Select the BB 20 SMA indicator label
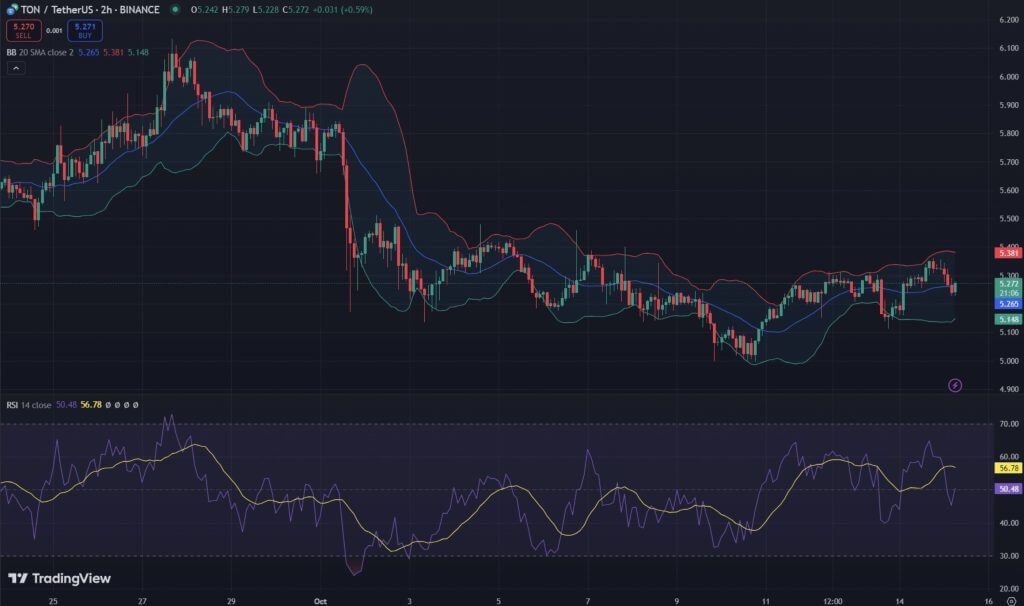This screenshot has height=606, width=1024. [42, 52]
